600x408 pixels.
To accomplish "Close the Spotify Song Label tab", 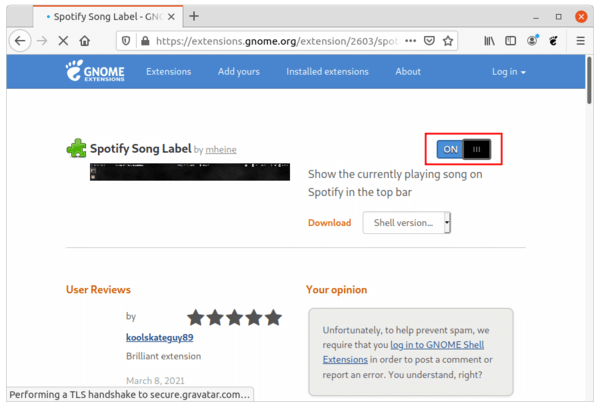I will [x=171, y=16].
